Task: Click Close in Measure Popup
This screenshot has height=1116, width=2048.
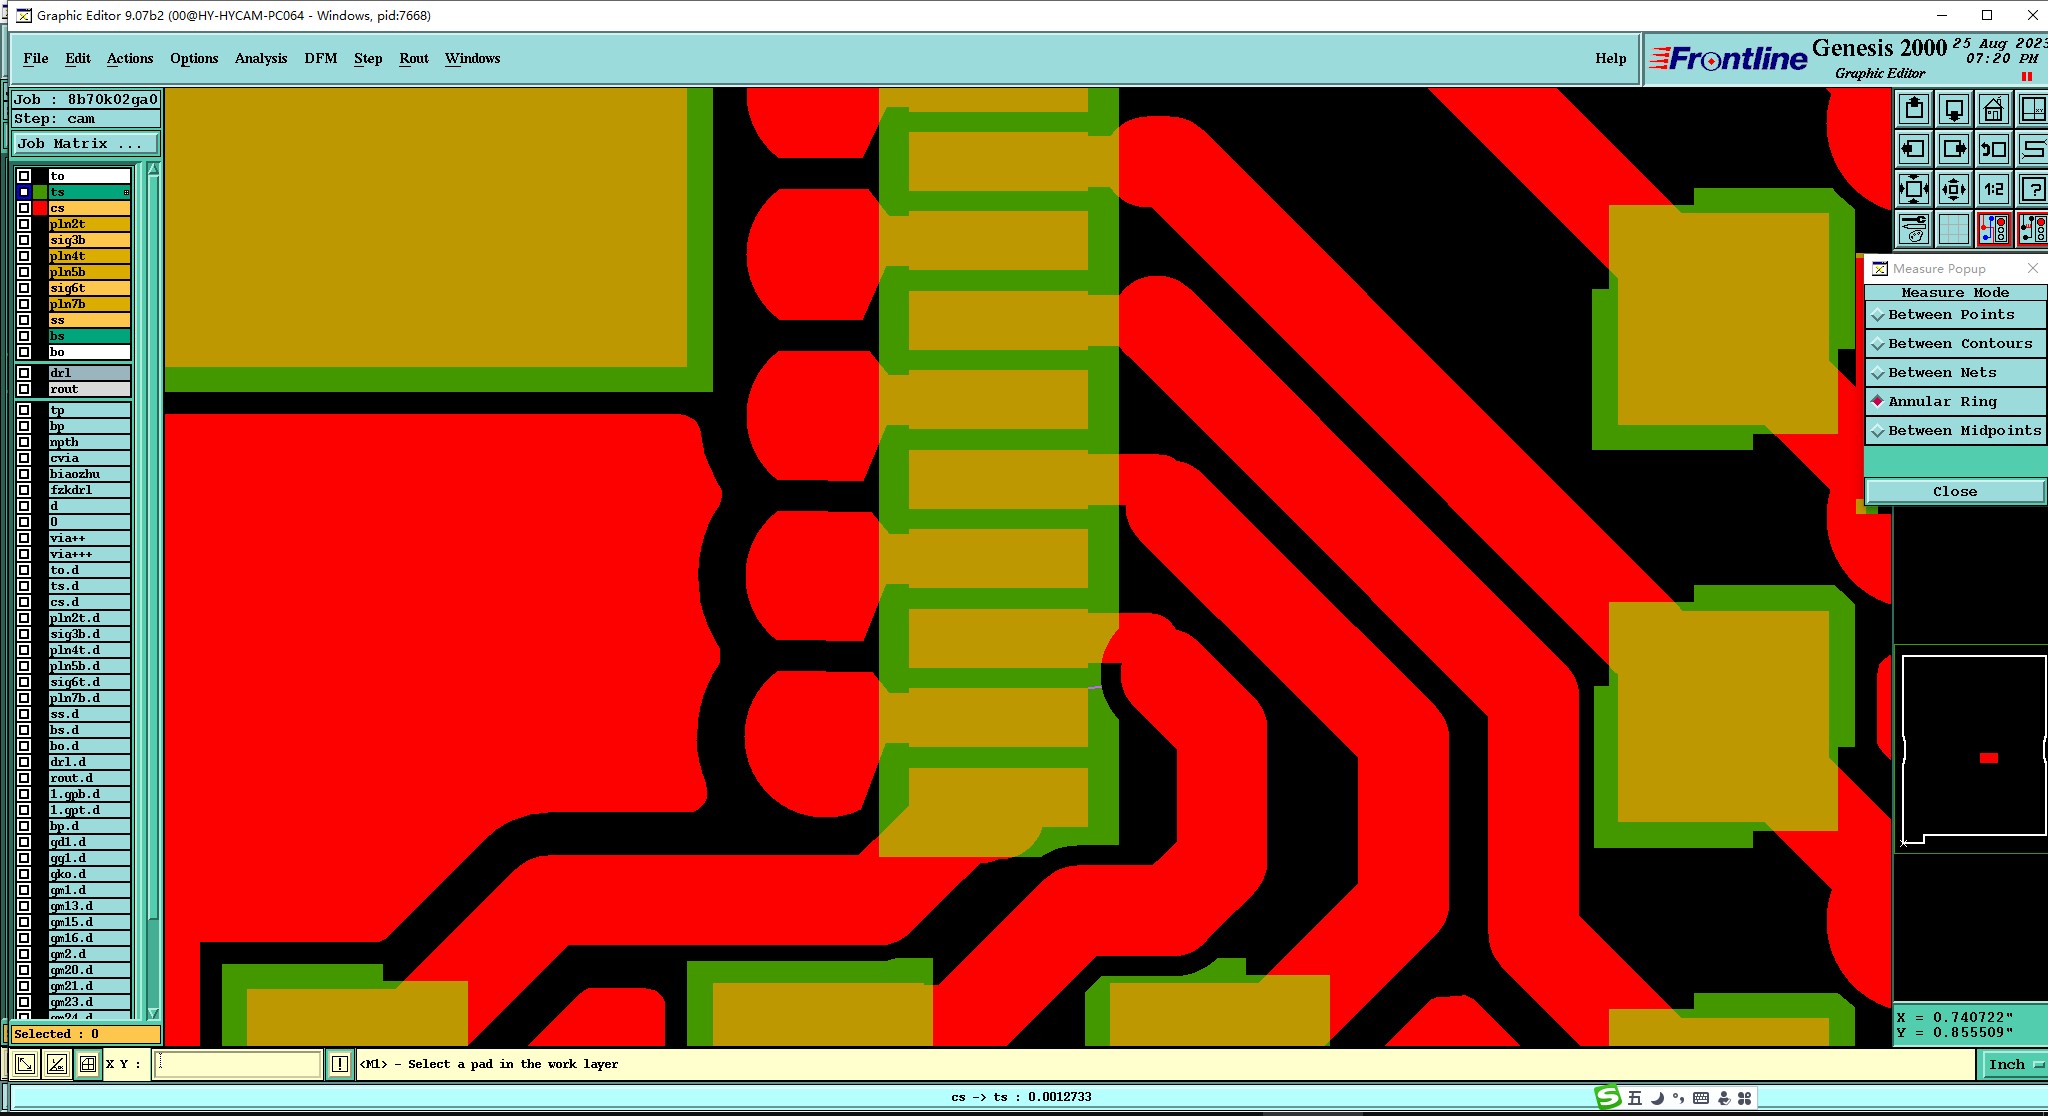Action: coord(1954,491)
